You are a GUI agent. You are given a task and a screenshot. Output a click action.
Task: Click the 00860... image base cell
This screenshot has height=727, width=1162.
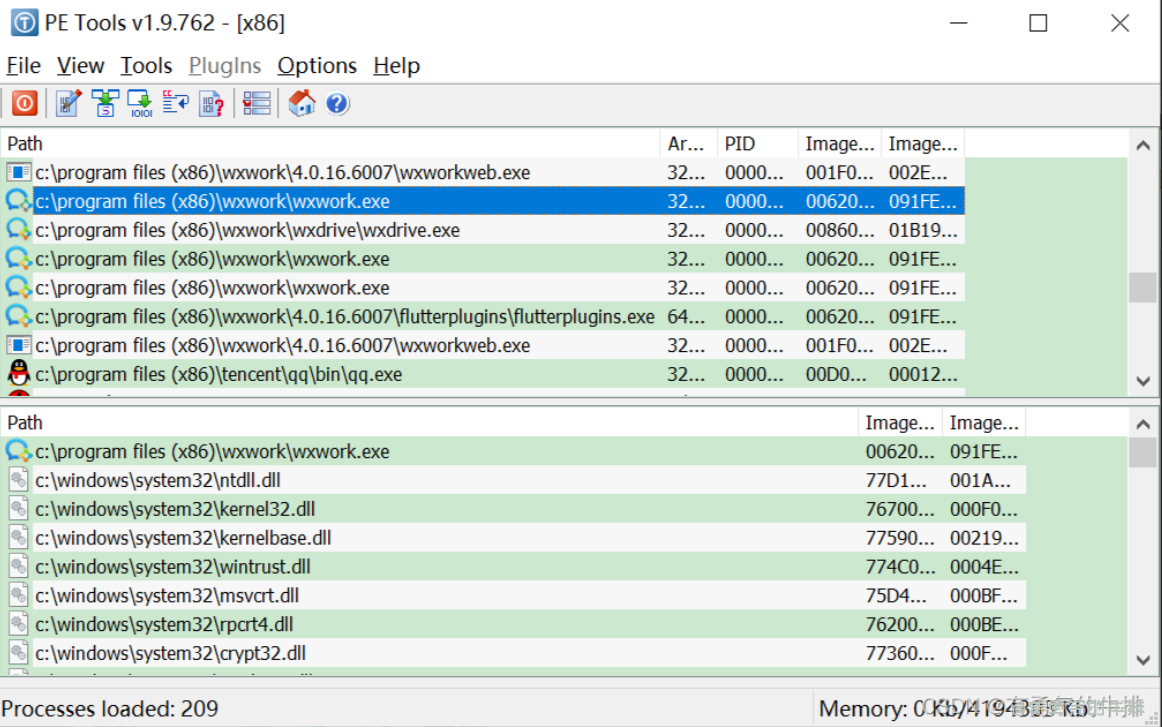[x=840, y=230]
